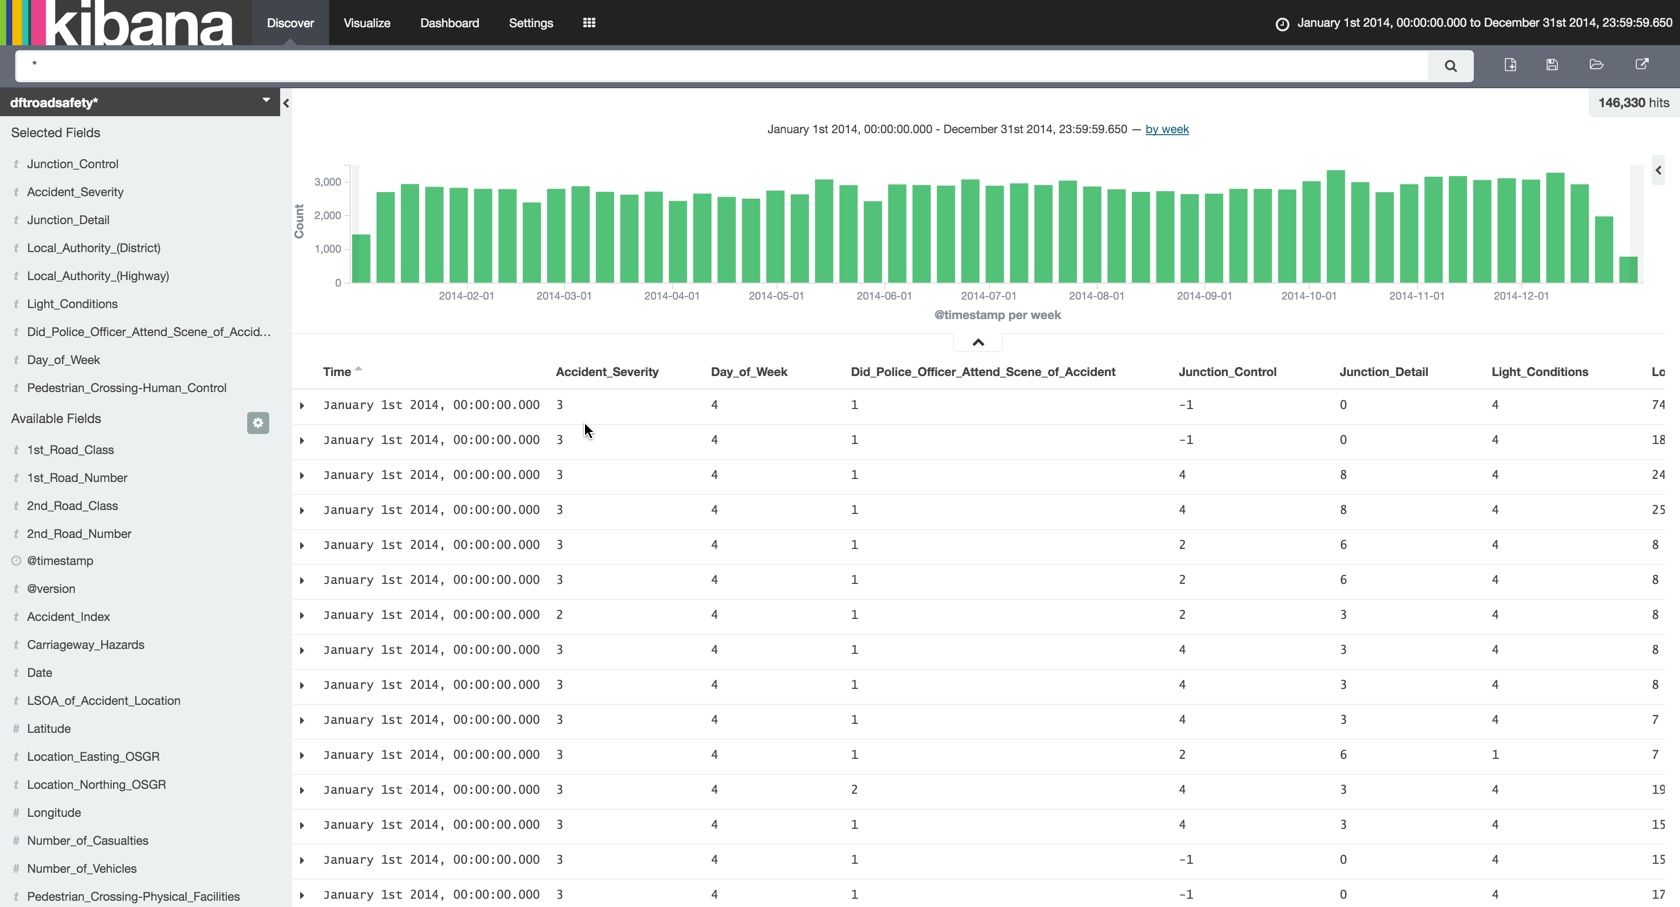Click the search magnifier button
1680x907 pixels.
pos(1450,66)
